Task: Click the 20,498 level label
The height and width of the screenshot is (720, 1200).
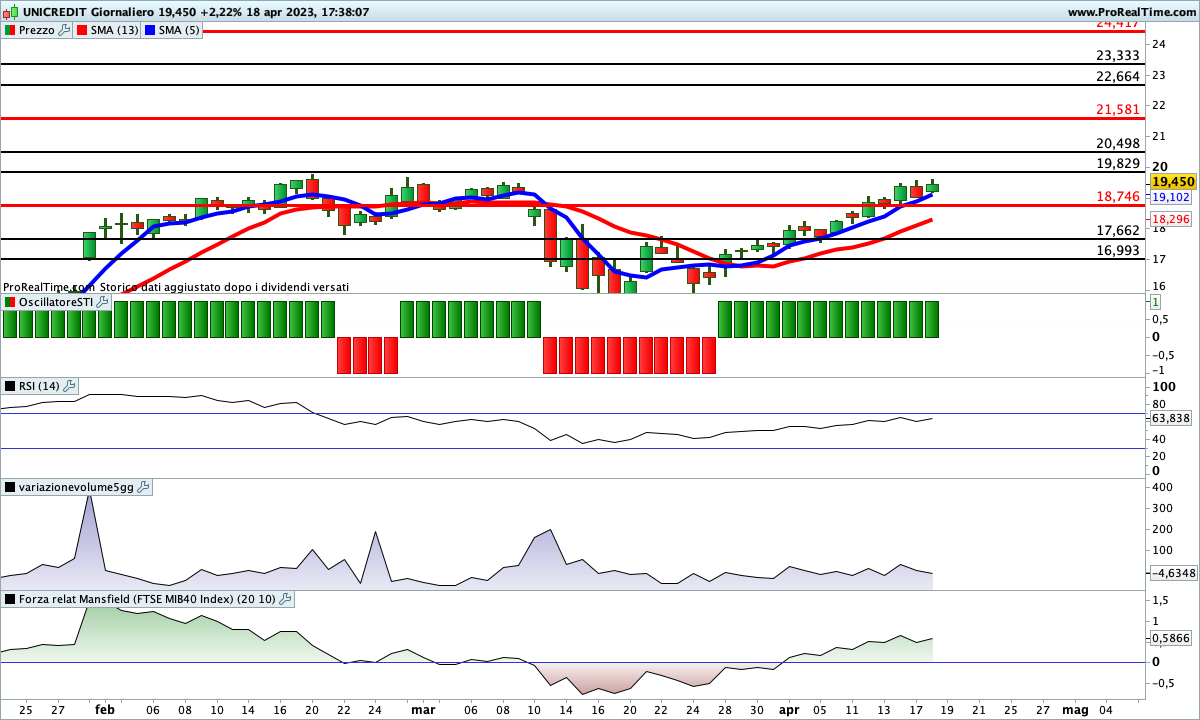Action: [x=1118, y=143]
